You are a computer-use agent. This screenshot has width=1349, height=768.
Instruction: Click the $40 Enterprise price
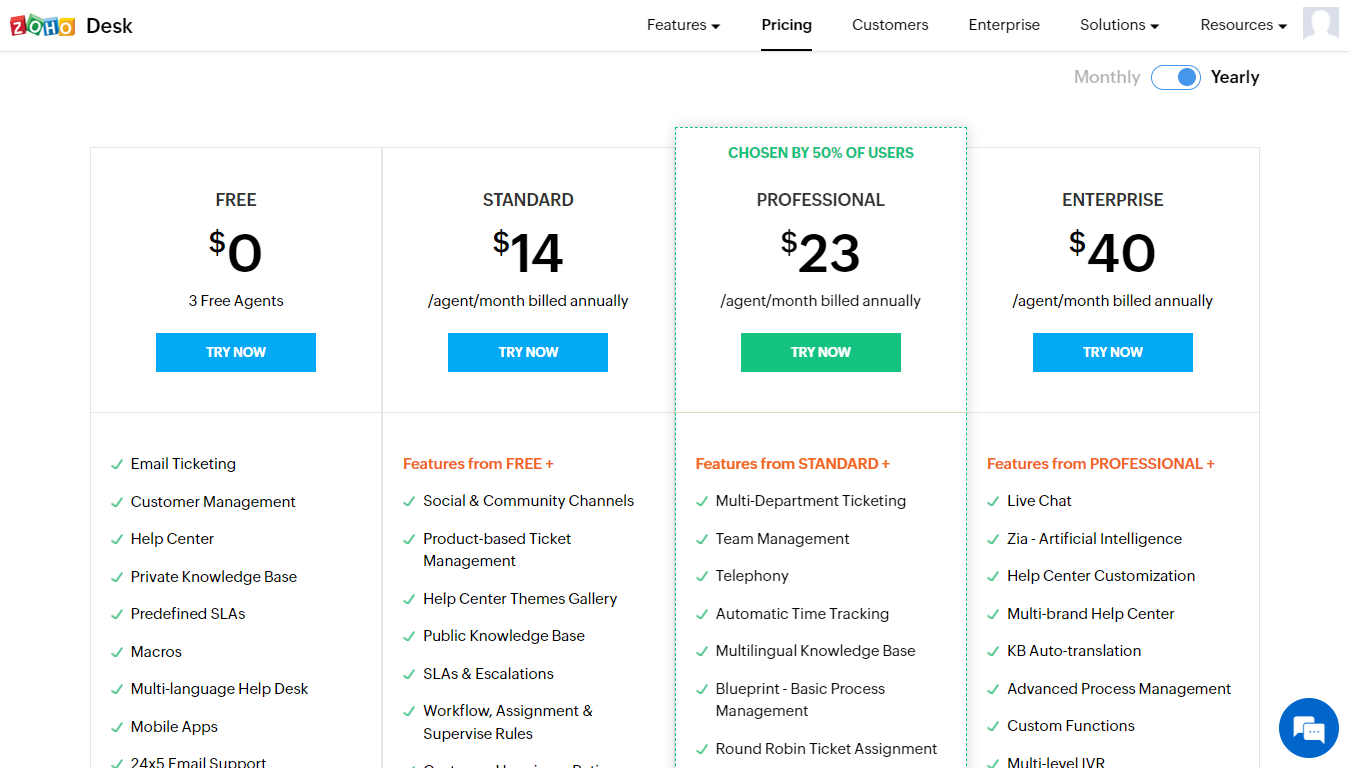[1112, 252]
